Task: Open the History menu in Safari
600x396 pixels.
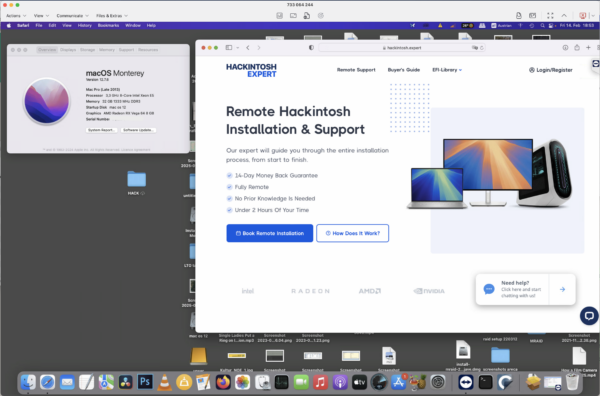Action: [85, 26]
